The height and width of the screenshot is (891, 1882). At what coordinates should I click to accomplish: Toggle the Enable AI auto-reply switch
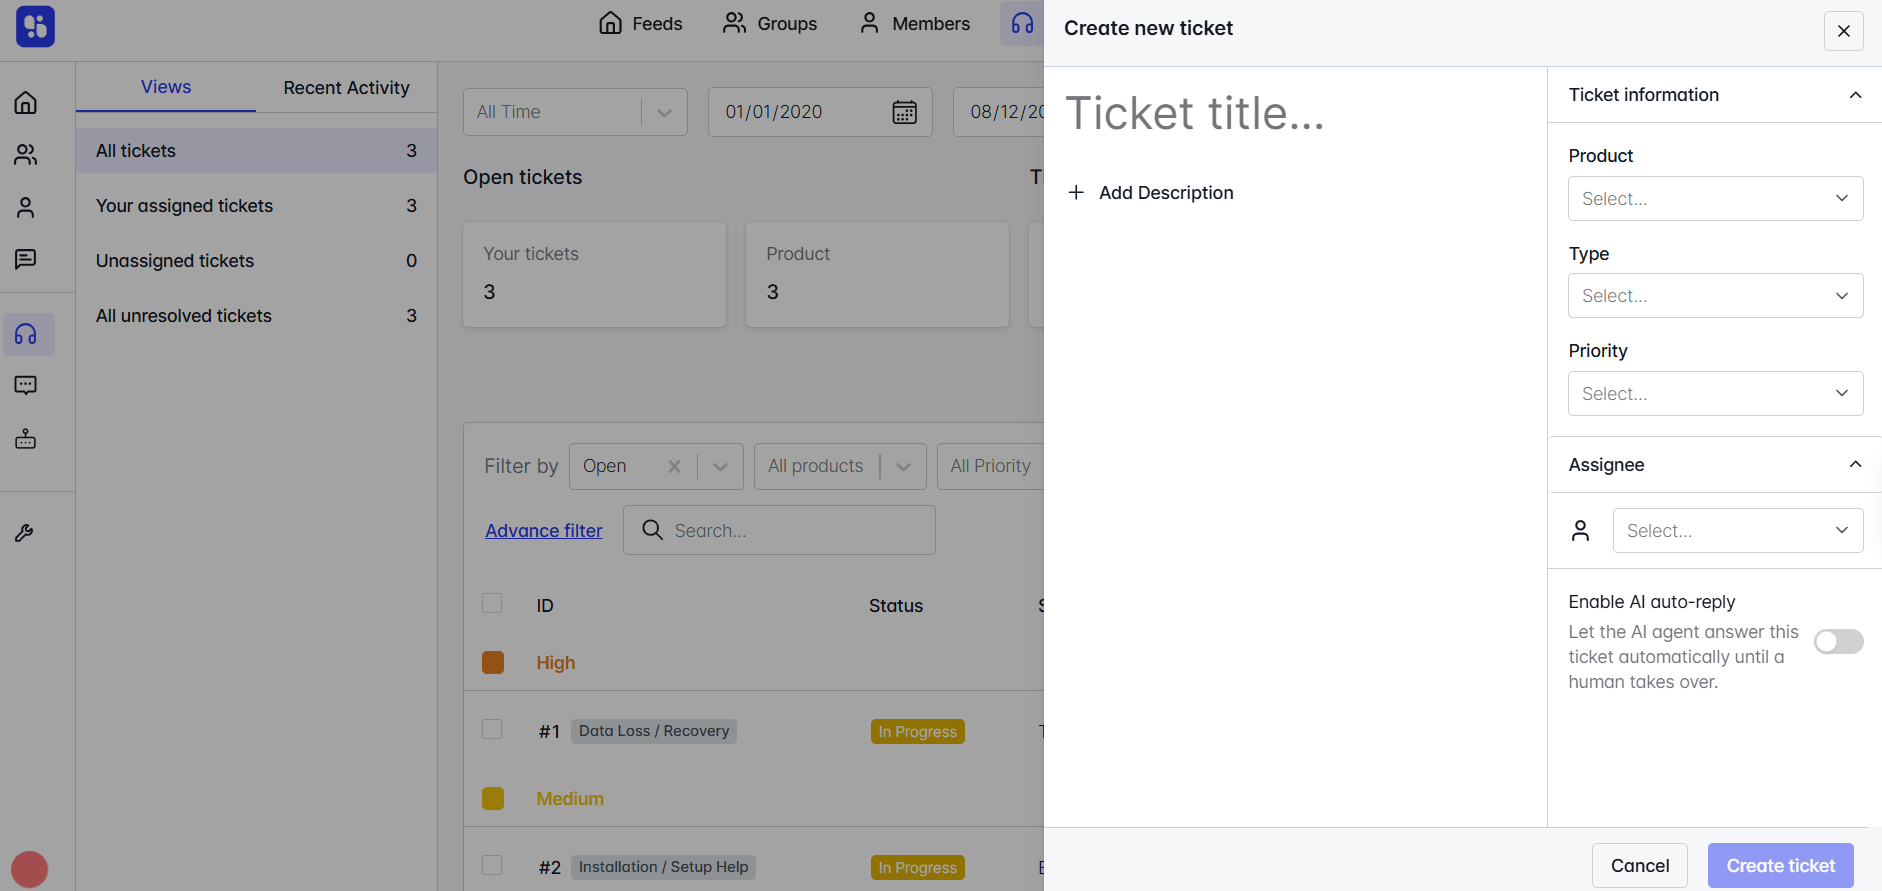pyautogui.click(x=1839, y=641)
